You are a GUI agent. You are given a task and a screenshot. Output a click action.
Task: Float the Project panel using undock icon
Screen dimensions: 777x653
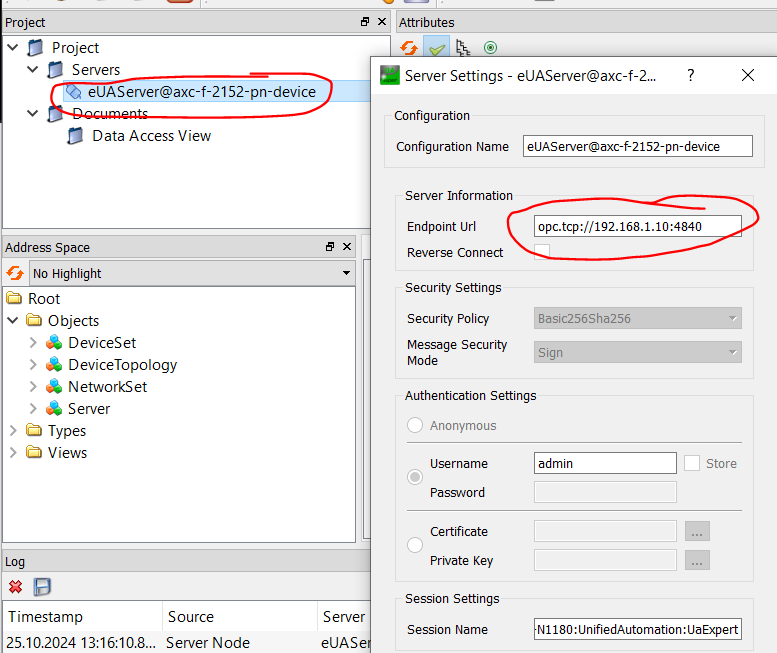[365, 22]
